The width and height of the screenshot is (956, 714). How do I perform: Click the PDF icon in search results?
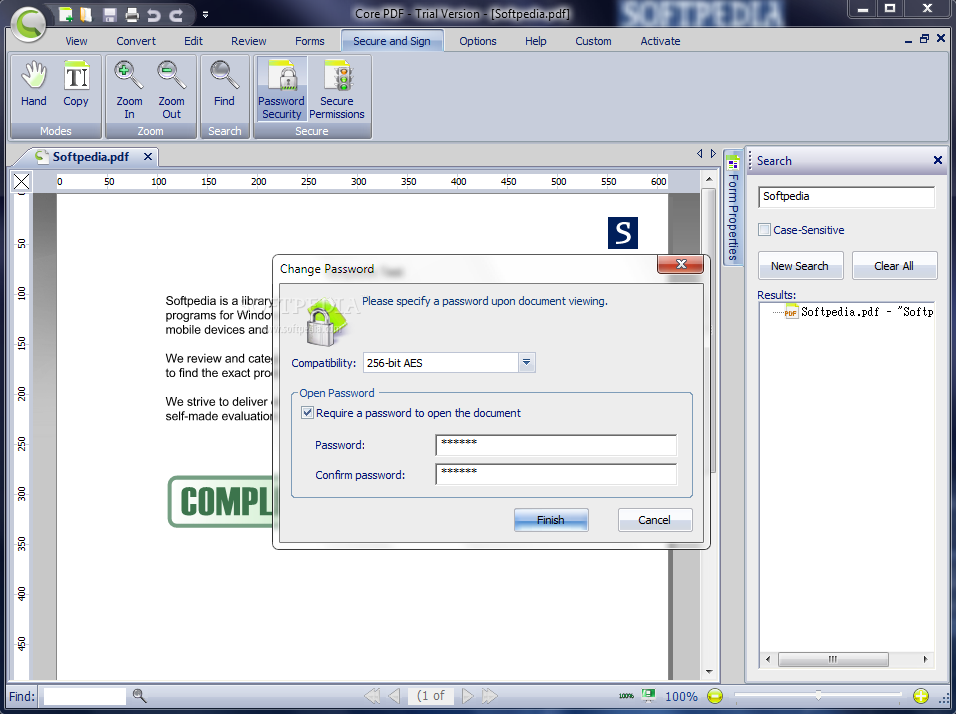coord(791,312)
